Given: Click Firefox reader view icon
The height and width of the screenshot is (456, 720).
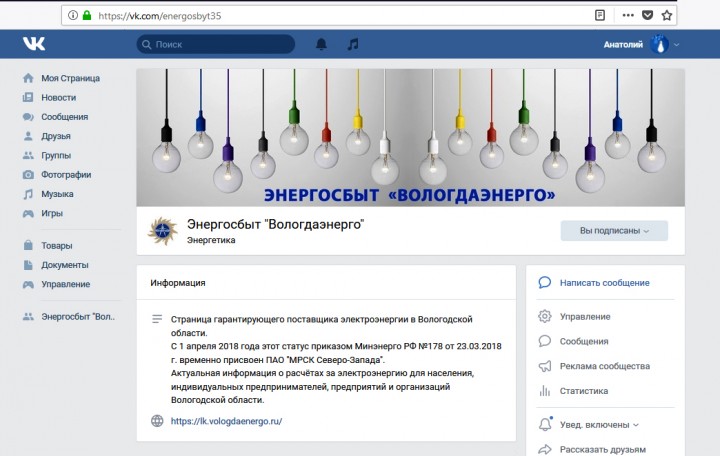Looking at the screenshot, I should [600, 15].
